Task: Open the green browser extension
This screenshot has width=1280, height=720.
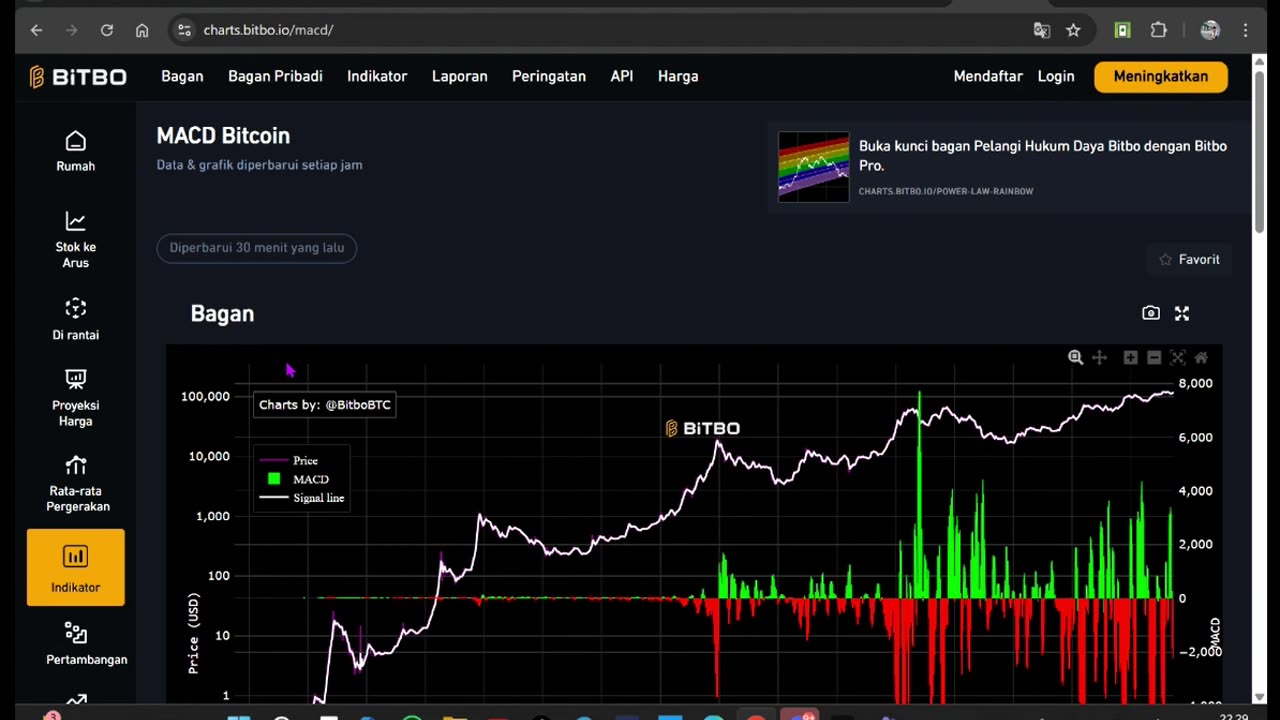Action: pyautogui.click(x=1123, y=30)
